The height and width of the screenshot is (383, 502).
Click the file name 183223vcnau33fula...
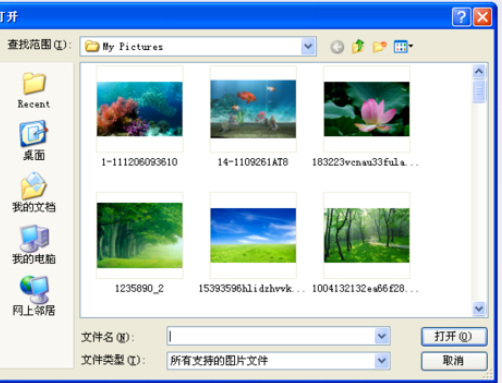(365, 162)
